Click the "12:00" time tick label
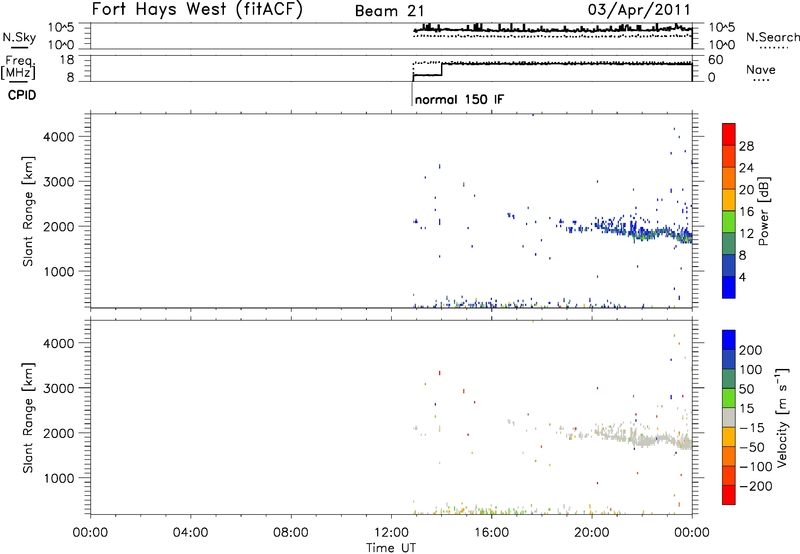The width and height of the screenshot is (800, 554). point(391,533)
